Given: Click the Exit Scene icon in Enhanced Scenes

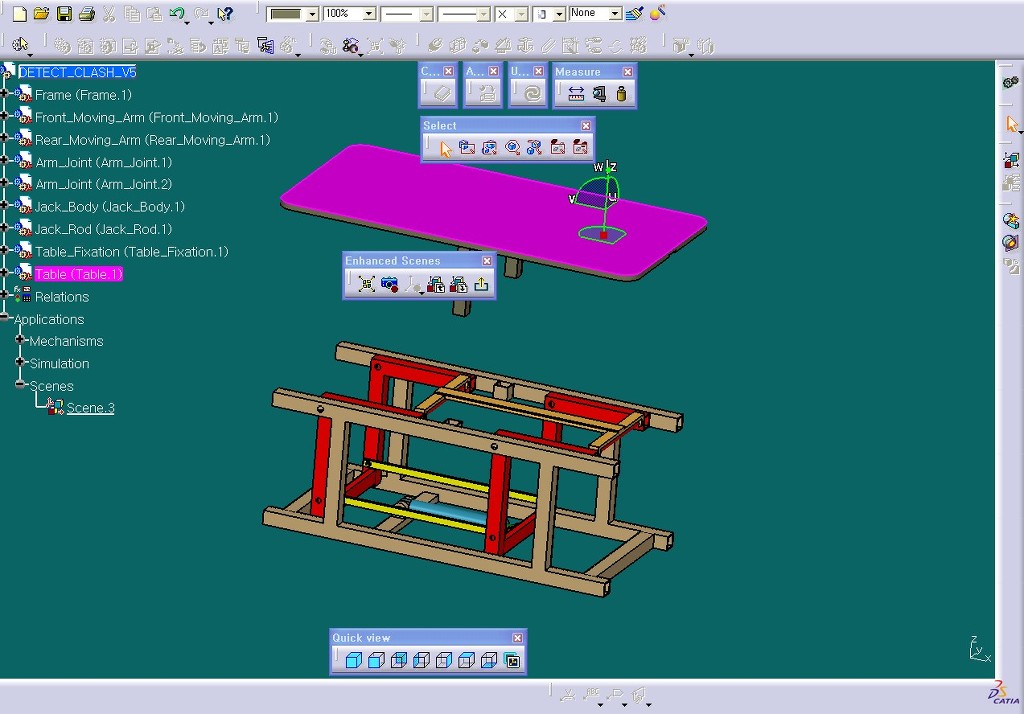Looking at the screenshot, I should coord(481,284).
